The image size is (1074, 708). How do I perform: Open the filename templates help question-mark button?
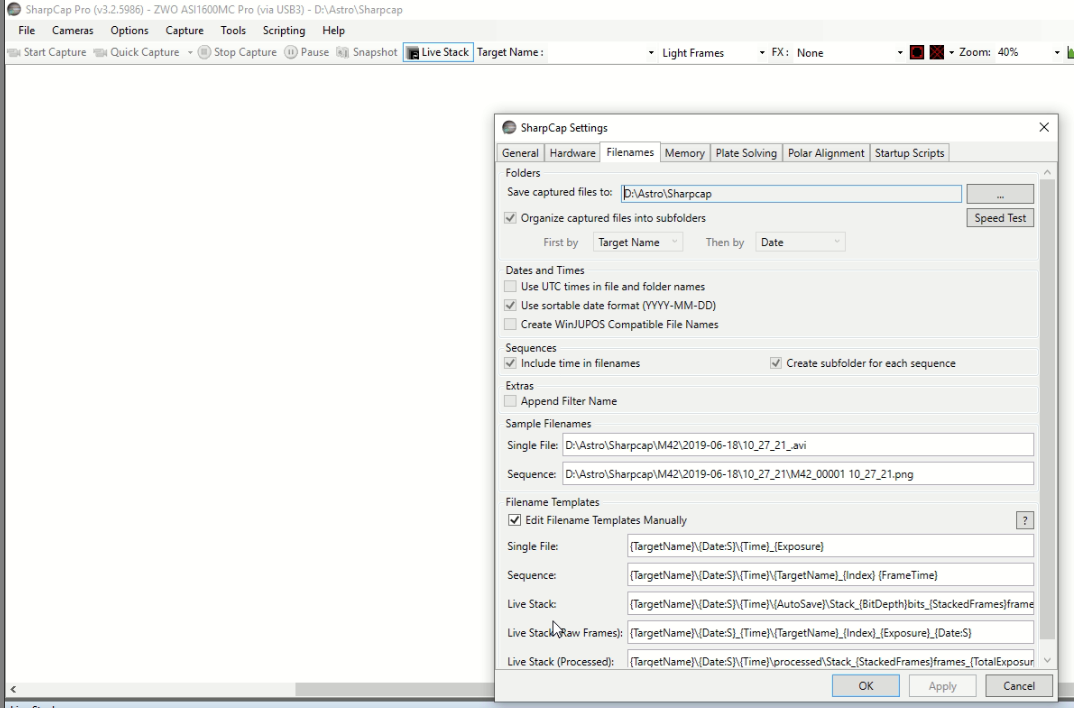[1025, 520]
